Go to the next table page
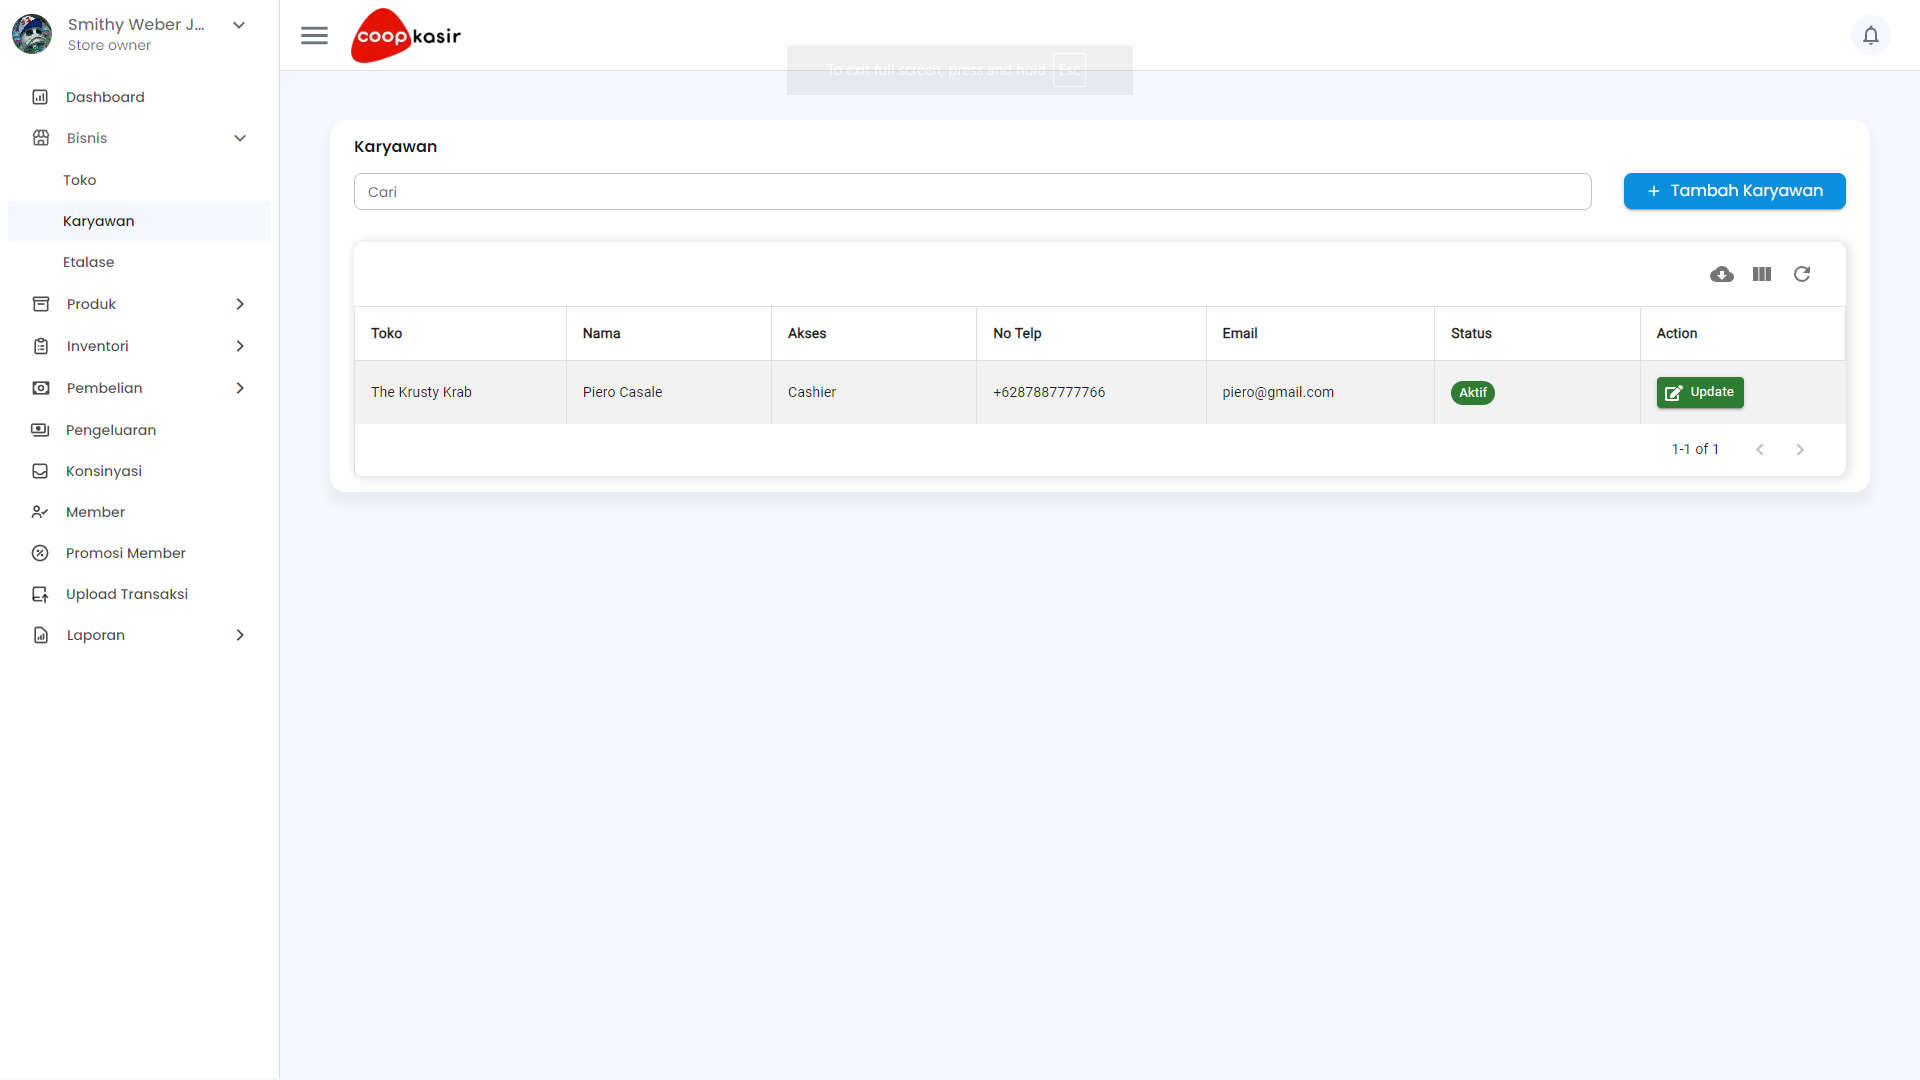The image size is (1920, 1080). pyautogui.click(x=1800, y=449)
